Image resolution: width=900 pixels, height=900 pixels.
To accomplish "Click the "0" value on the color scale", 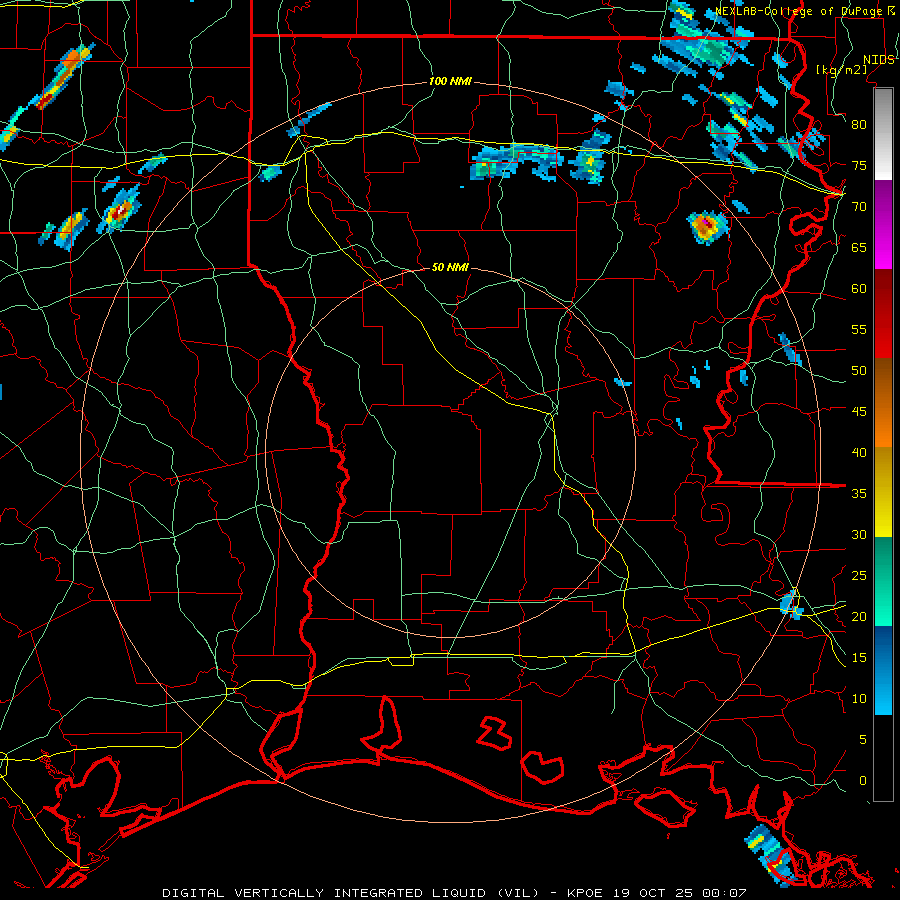I will 863,781.
